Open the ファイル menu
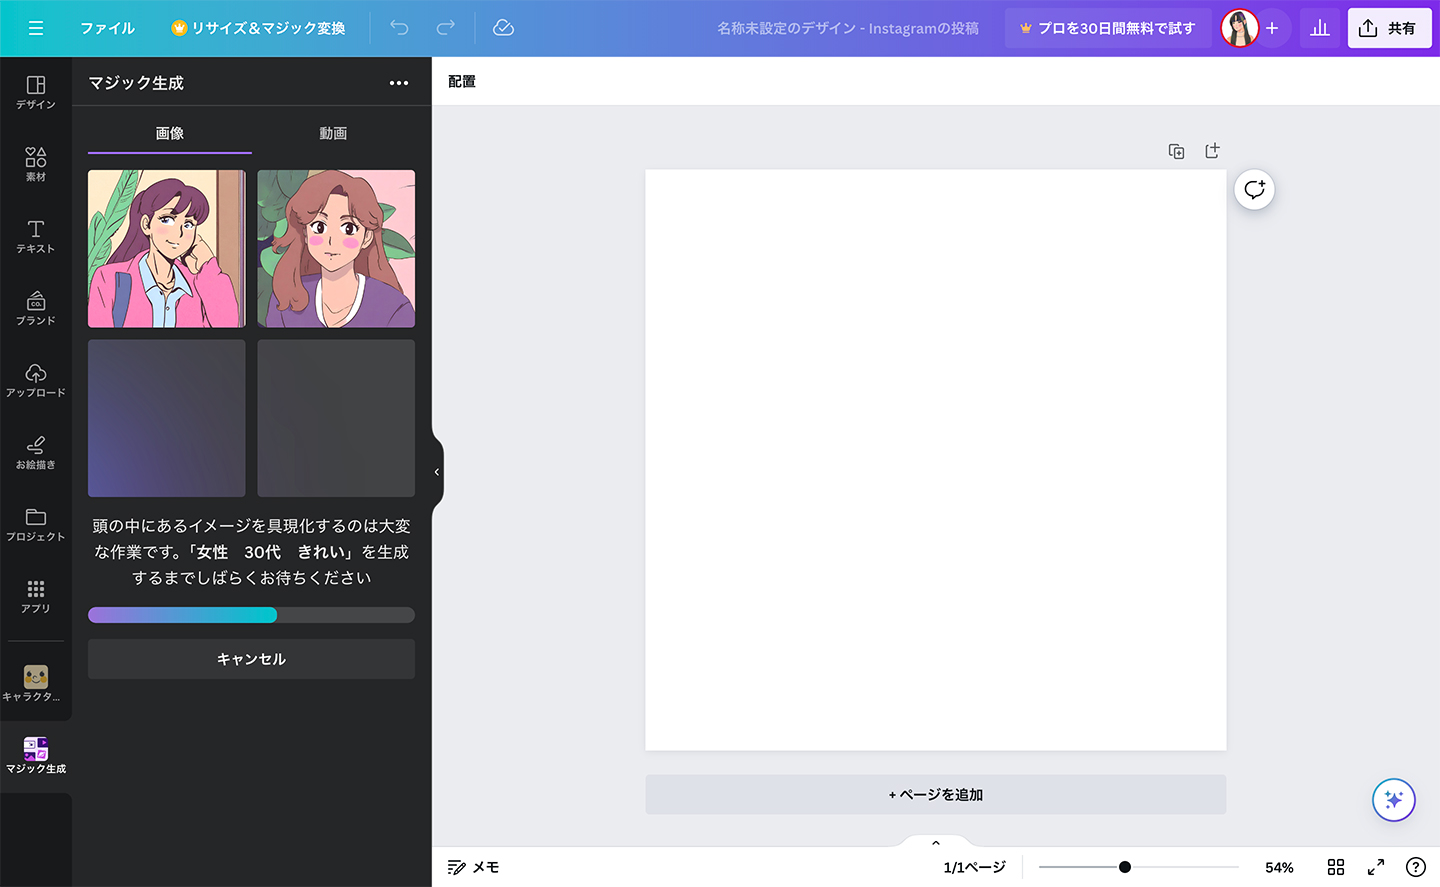Image resolution: width=1440 pixels, height=887 pixels. click(x=107, y=28)
